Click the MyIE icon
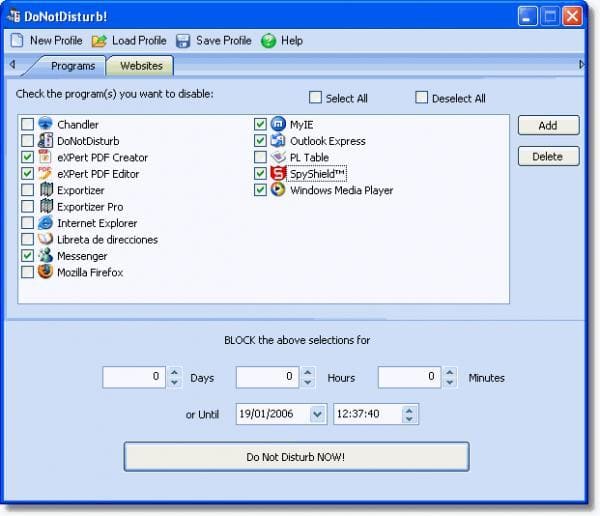 pyautogui.click(x=278, y=124)
